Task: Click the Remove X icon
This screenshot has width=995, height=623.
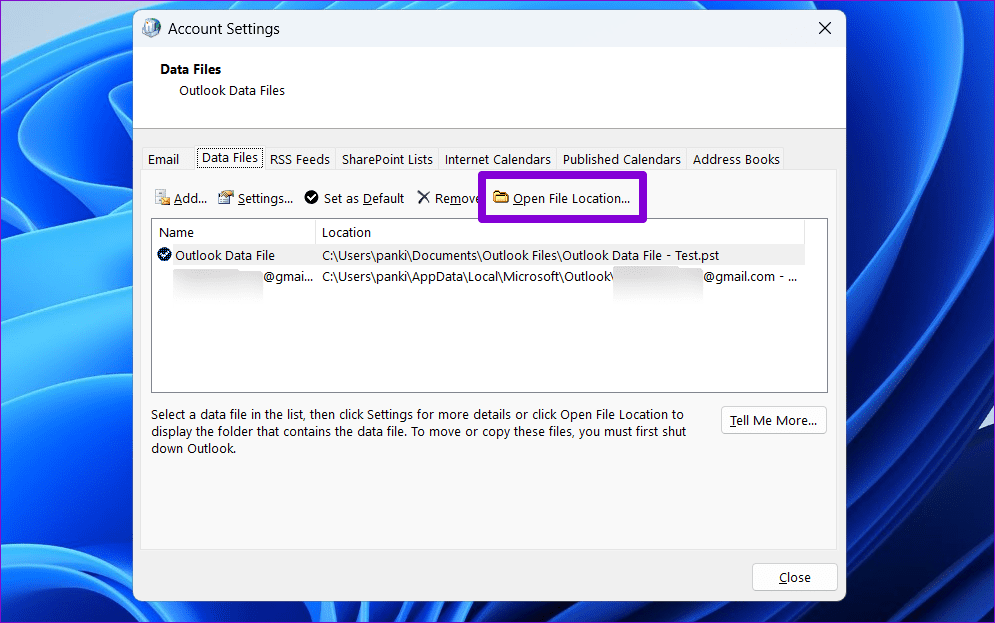Action: [x=423, y=197]
